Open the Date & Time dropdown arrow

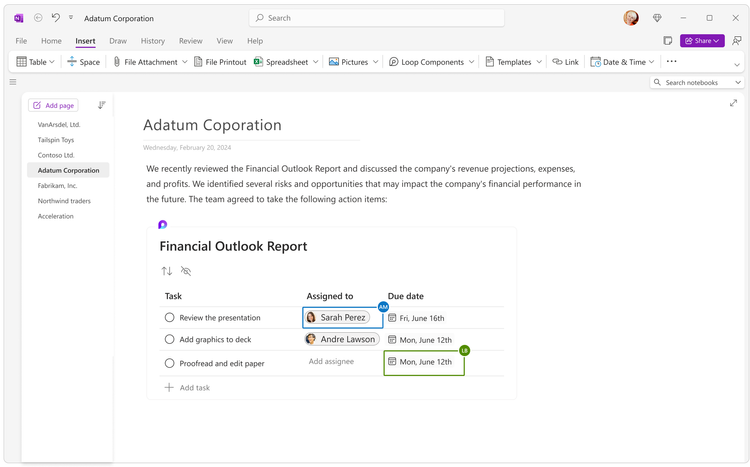(651, 62)
